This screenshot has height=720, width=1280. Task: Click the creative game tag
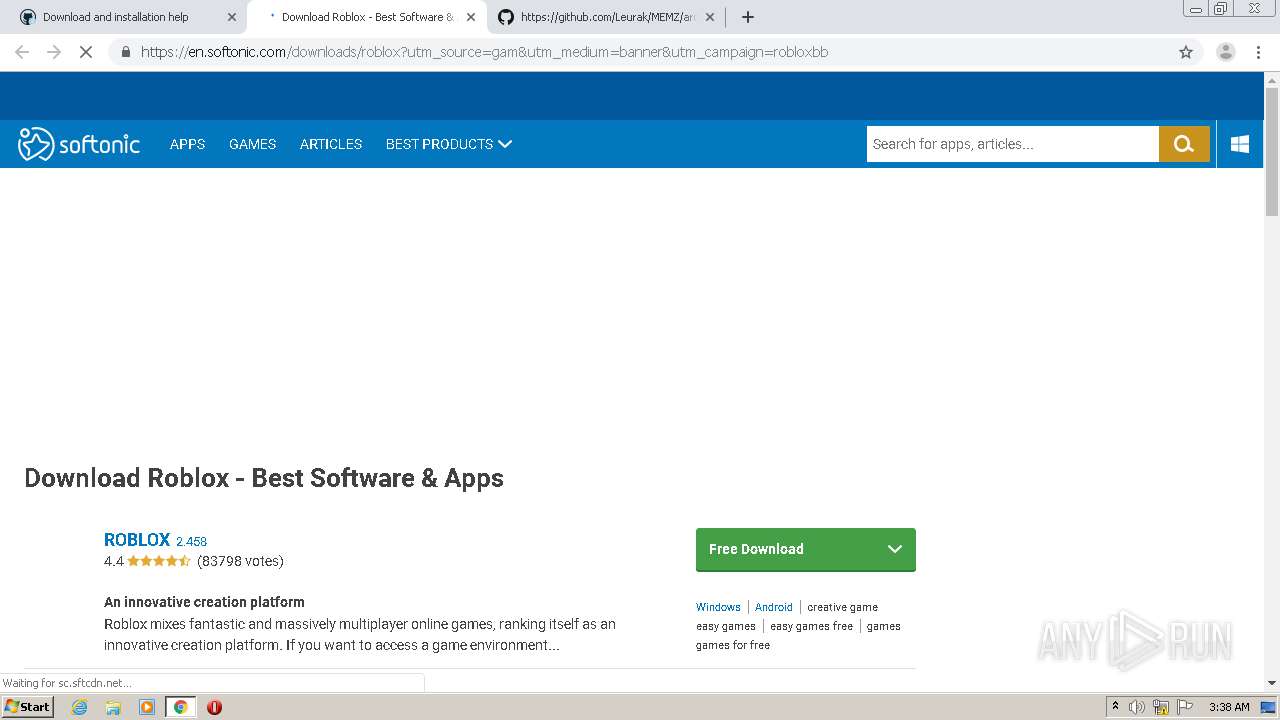click(x=842, y=607)
